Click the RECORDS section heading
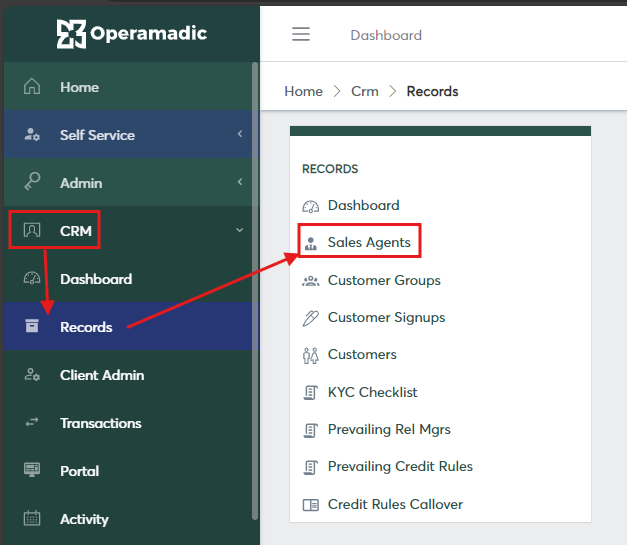Image resolution: width=627 pixels, height=545 pixels. click(x=330, y=169)
